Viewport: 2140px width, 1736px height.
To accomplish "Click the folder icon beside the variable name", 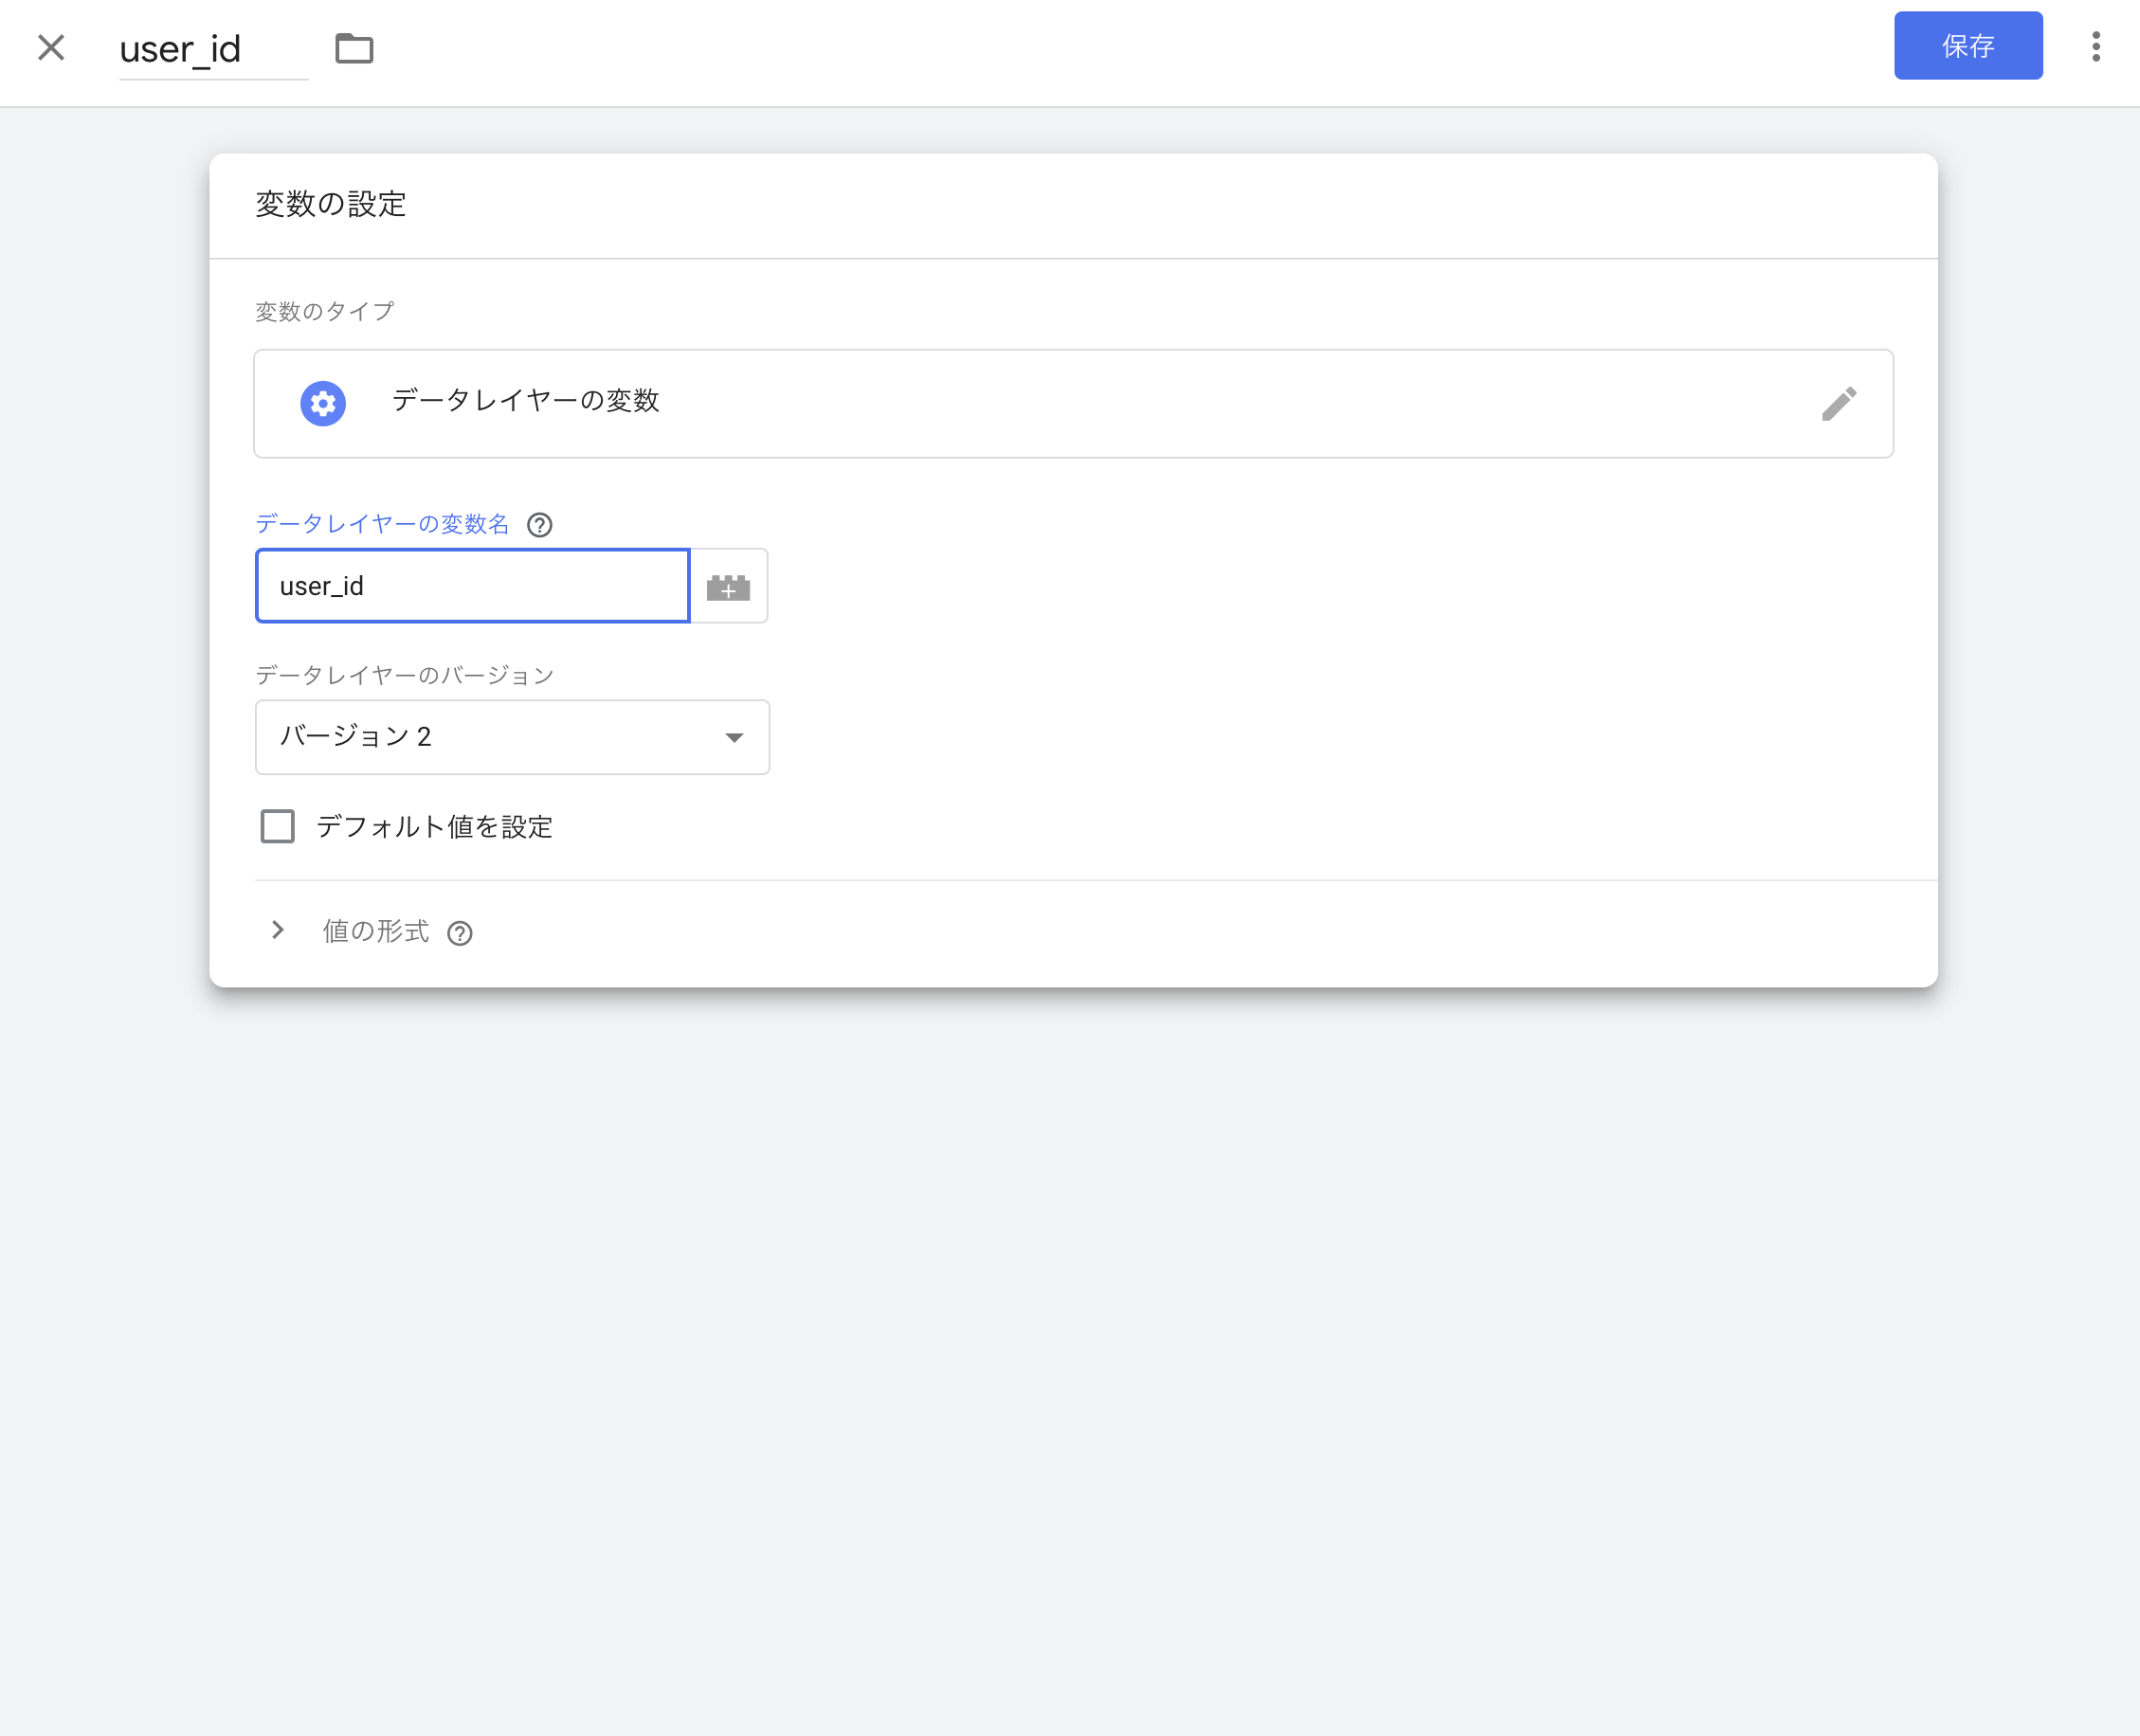I will (354, 48).
